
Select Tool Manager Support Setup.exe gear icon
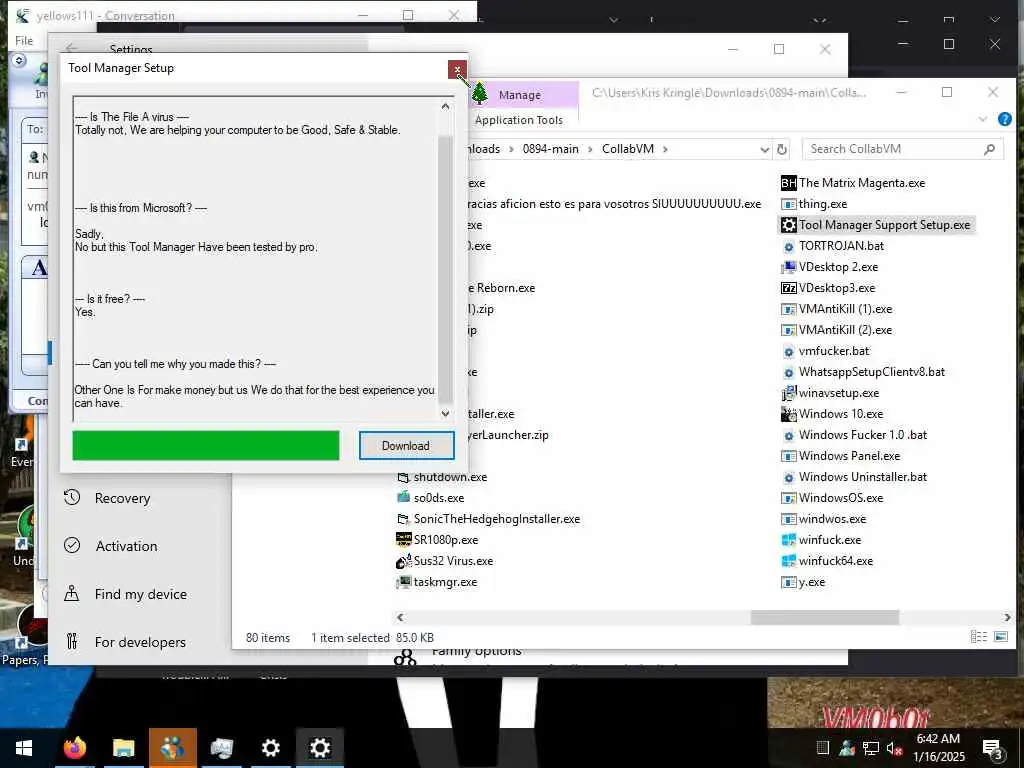[788, 225]
